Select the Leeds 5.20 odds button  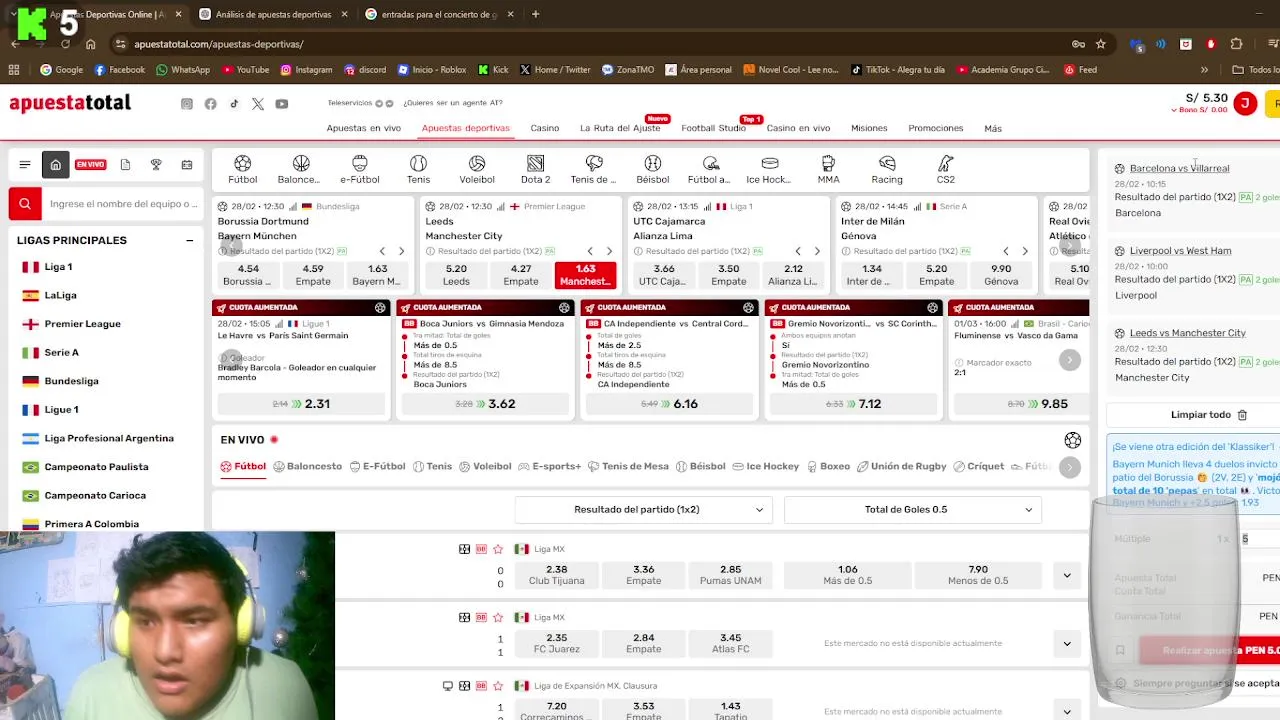[456, 275]
